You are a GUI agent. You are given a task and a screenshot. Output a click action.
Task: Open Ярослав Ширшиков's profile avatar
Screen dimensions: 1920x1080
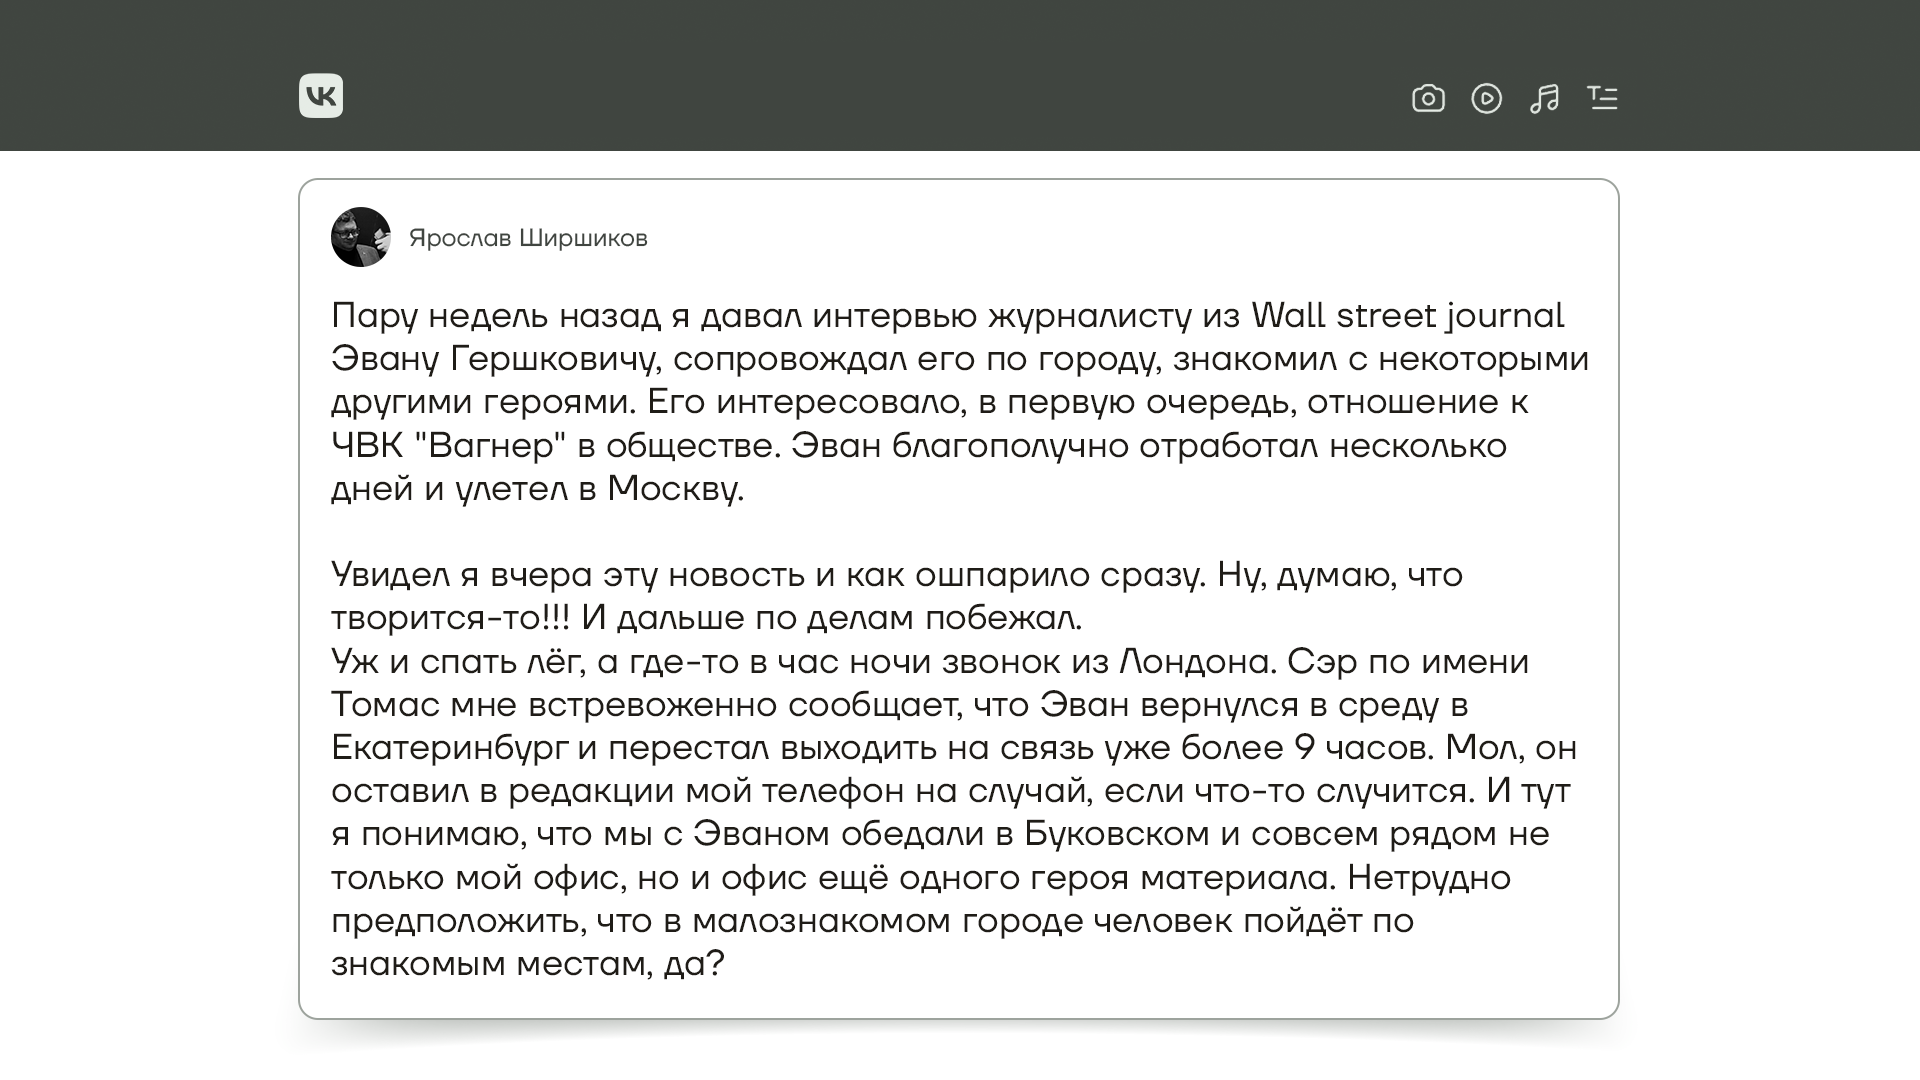(360, 237)
